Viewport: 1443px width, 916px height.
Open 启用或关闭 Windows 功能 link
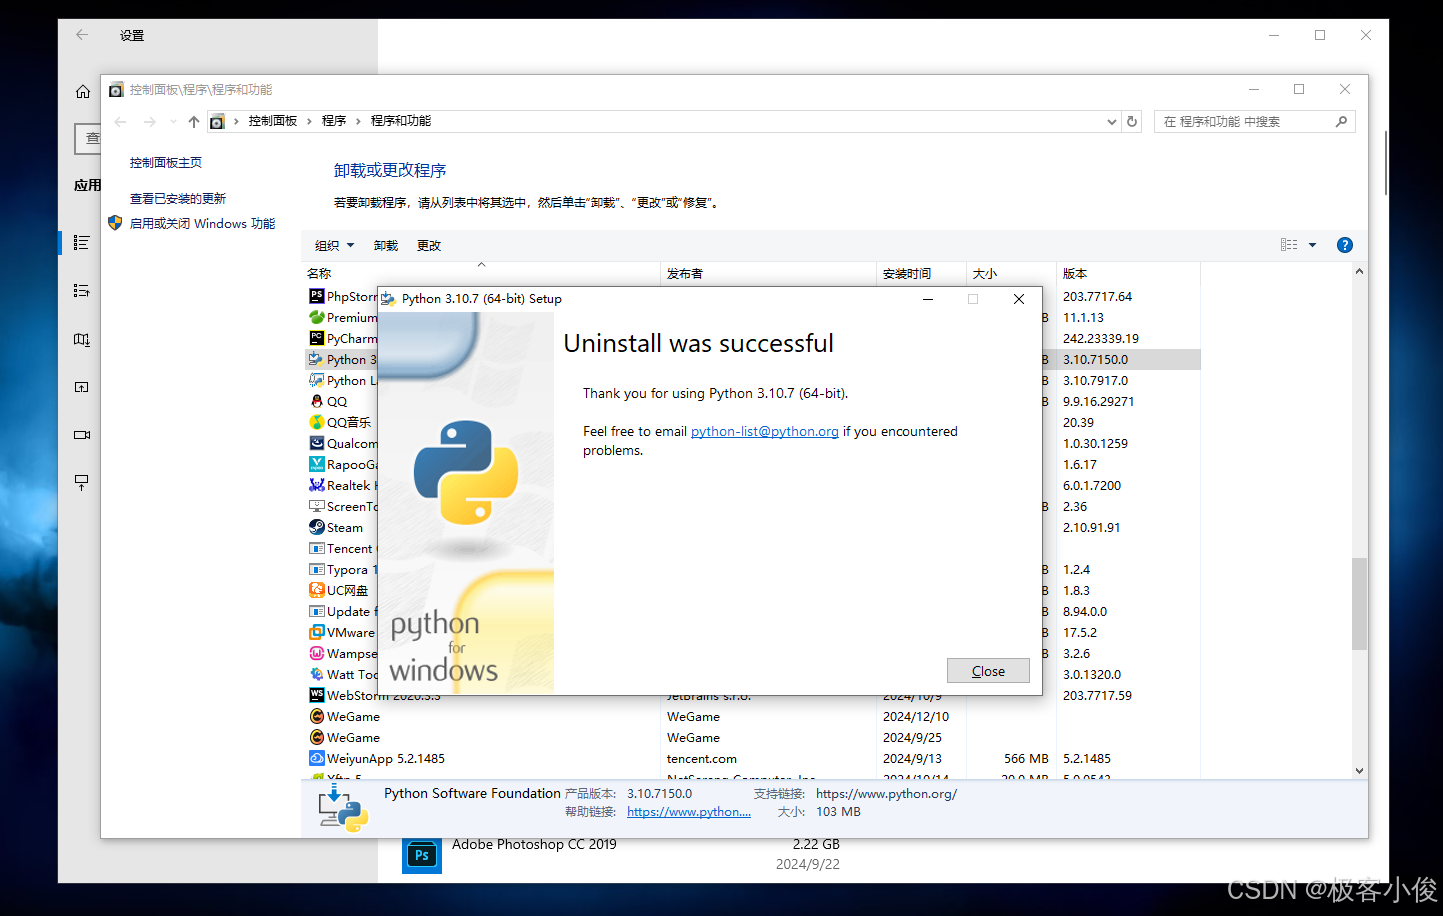pyautogui.click(x=202, y=223)
